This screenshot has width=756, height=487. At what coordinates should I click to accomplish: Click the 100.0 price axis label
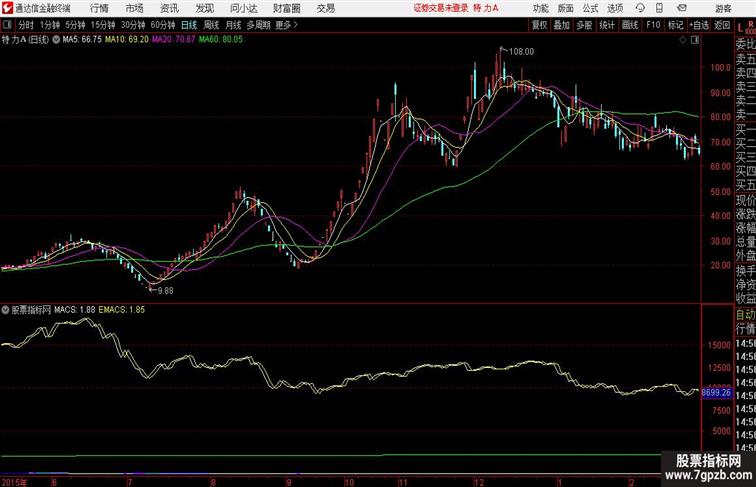coord(720,68)
